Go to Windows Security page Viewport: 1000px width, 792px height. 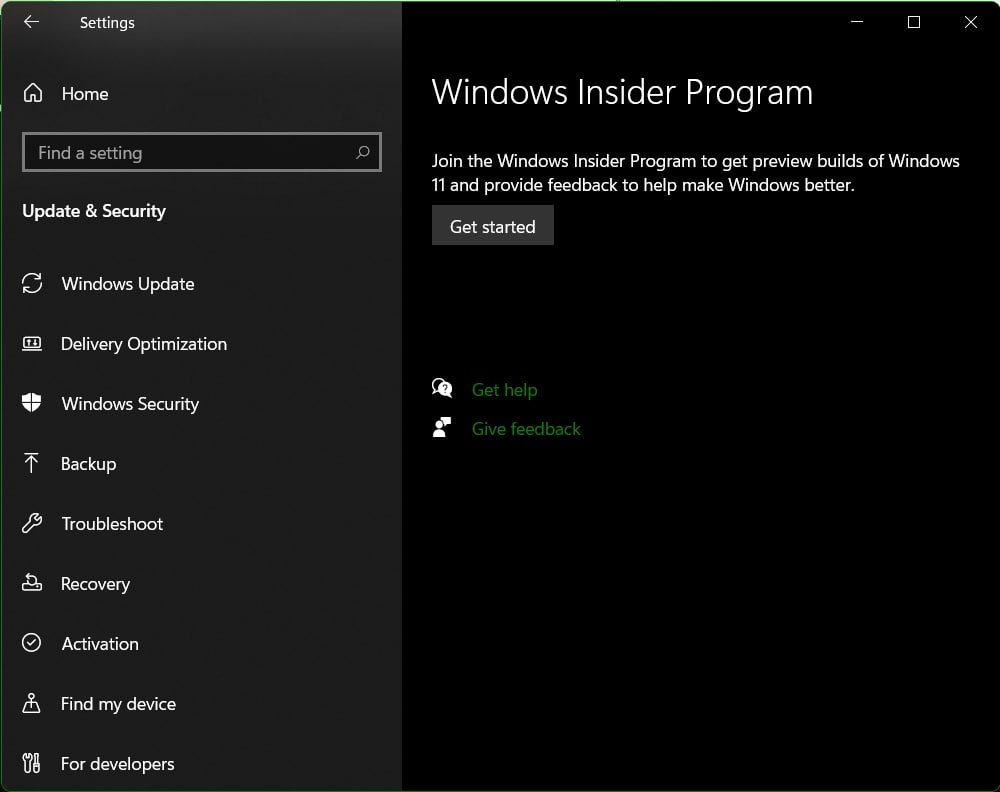[x=130, y=404]
